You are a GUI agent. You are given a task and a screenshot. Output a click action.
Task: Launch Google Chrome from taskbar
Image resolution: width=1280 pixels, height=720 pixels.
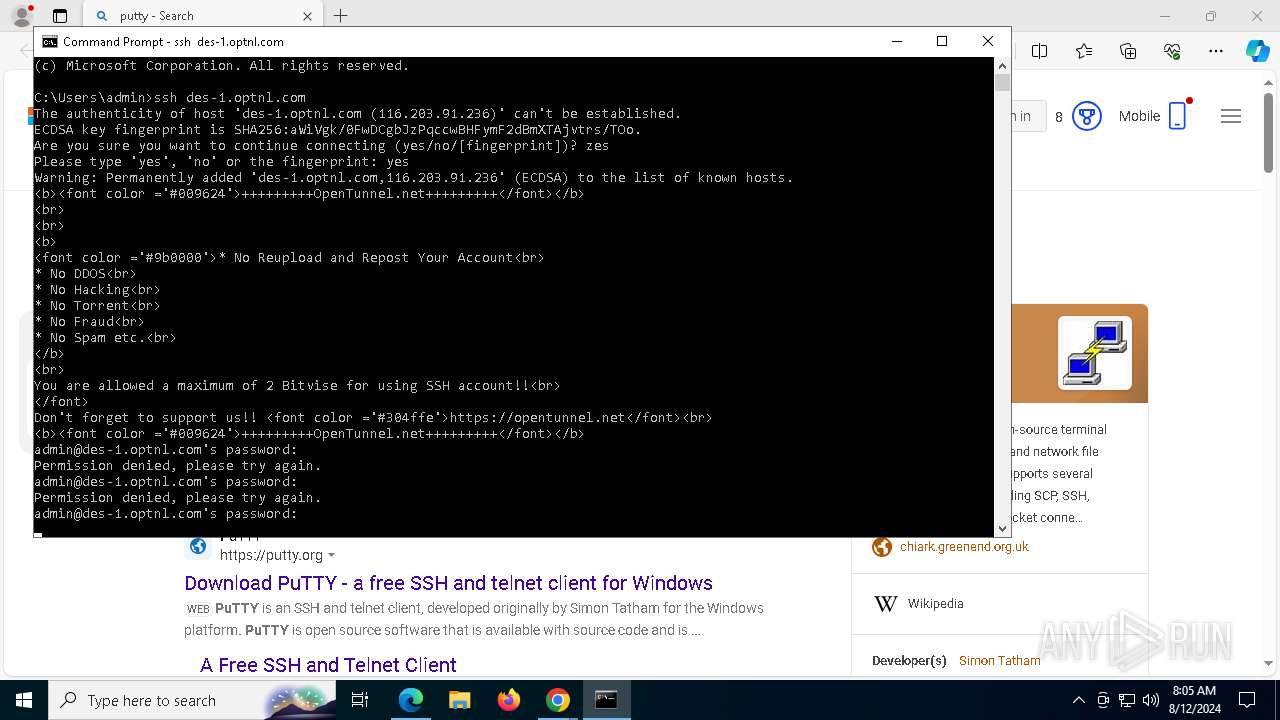[x=558, y=700]
